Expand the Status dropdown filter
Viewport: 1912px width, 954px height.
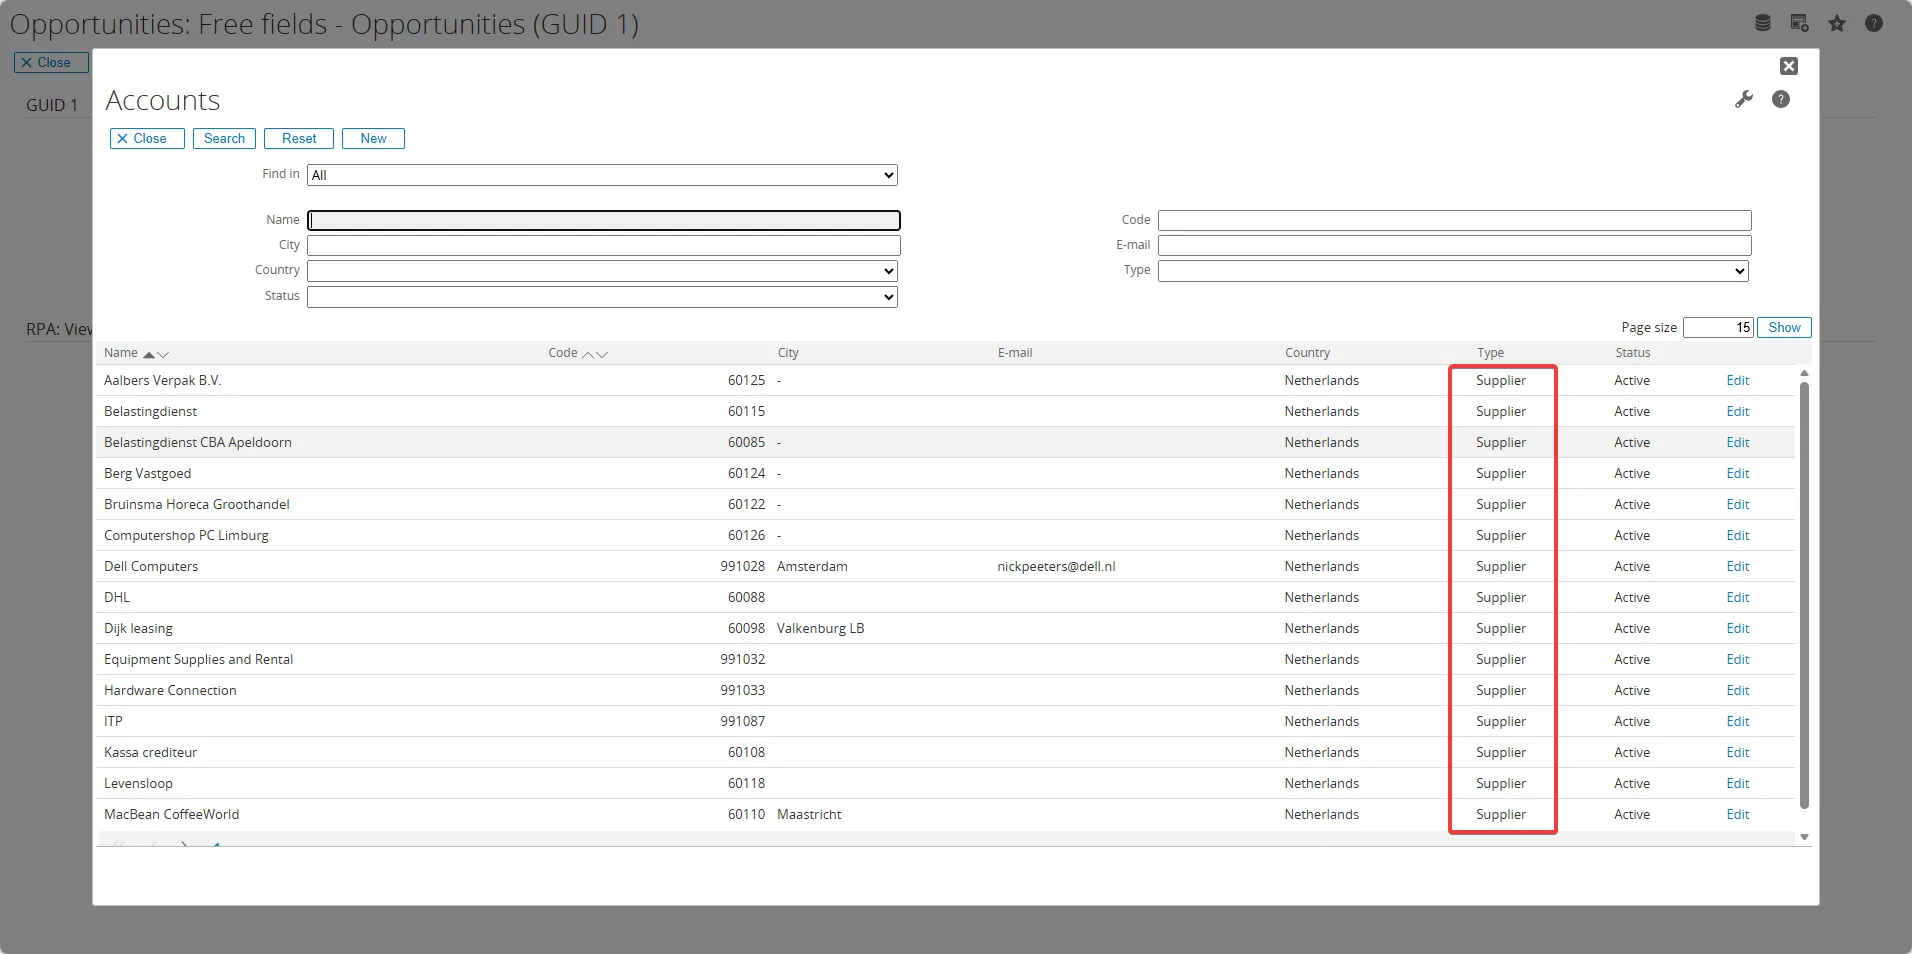click(x=602, y=297)
